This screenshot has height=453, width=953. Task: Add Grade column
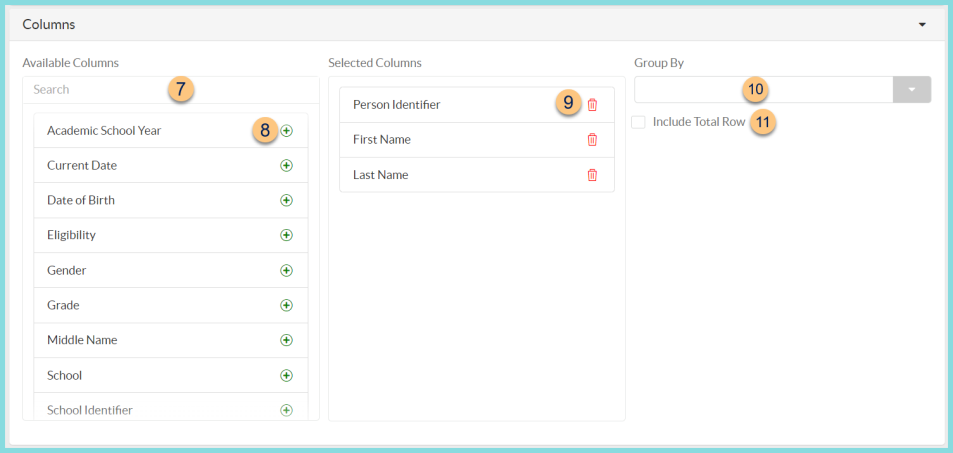[x=286, y=305]
